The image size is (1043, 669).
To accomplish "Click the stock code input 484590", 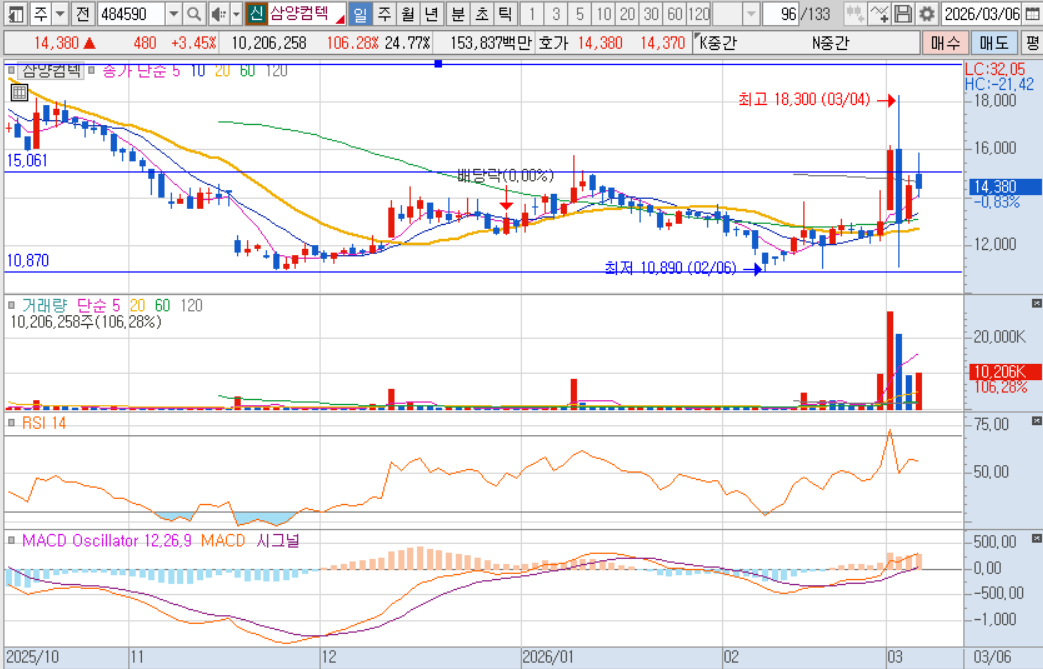I will (131, 13).
